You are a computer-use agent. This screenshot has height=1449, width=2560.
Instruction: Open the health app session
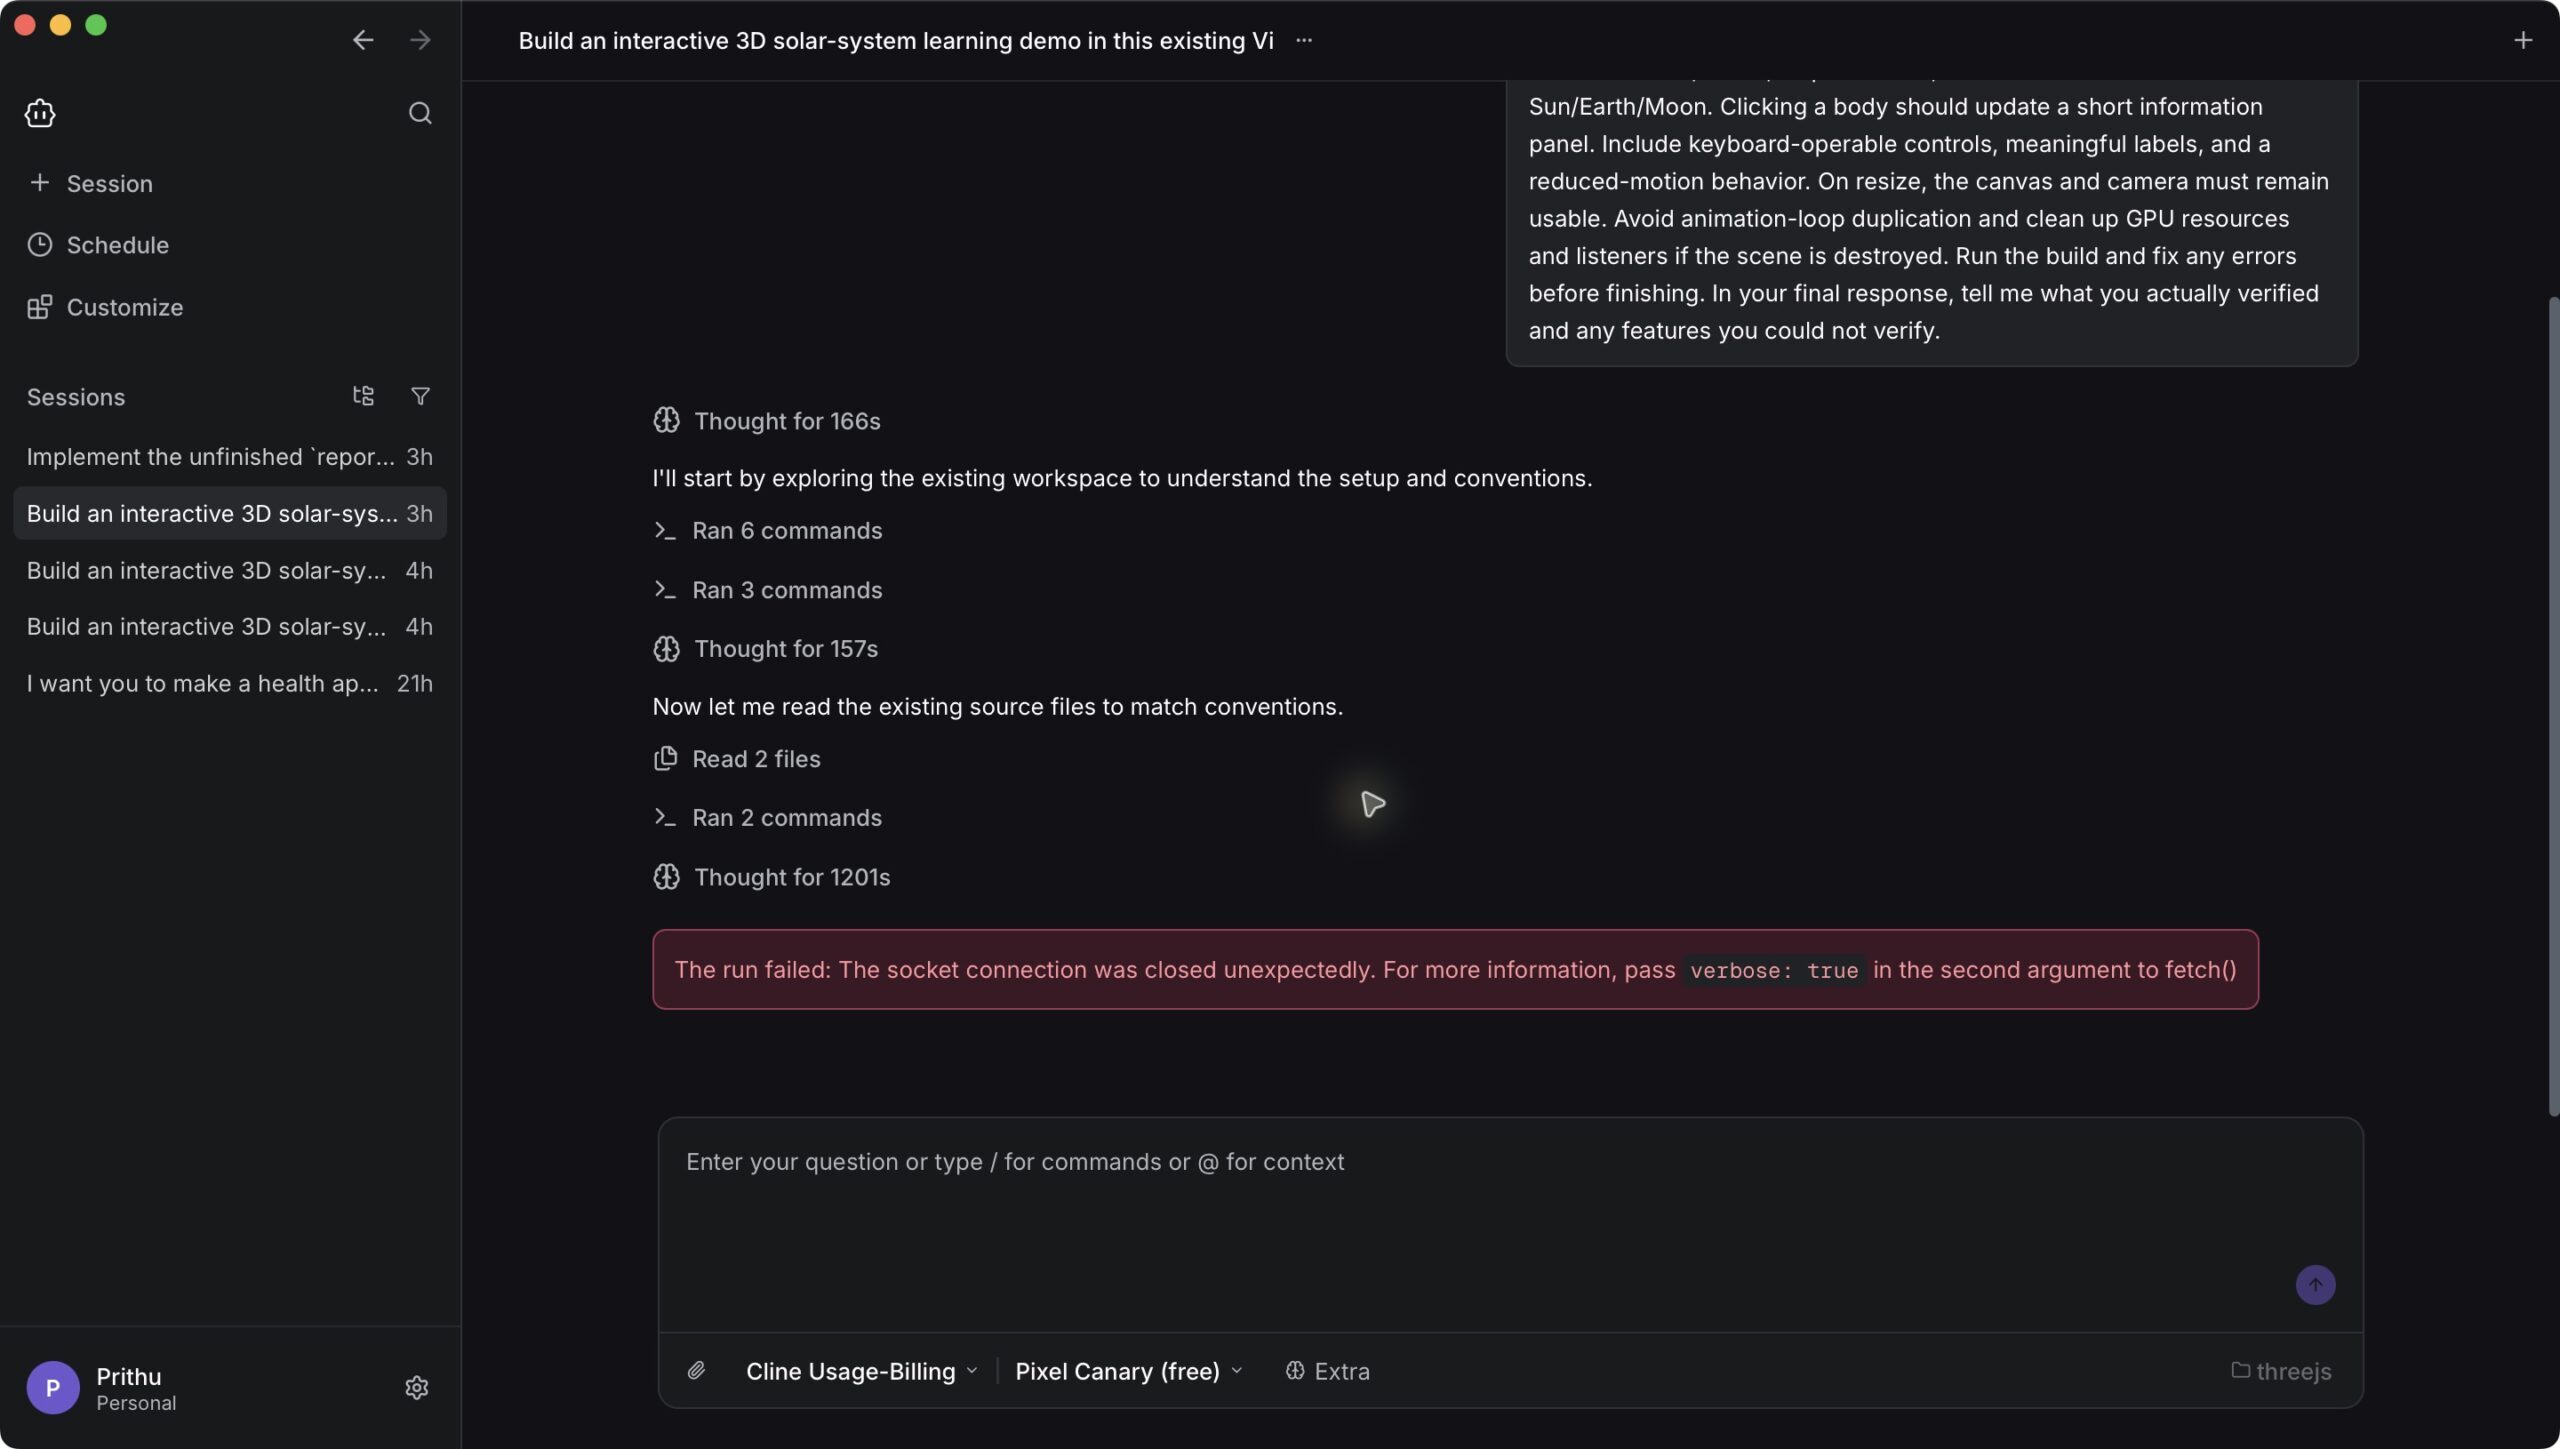point(230,683)
